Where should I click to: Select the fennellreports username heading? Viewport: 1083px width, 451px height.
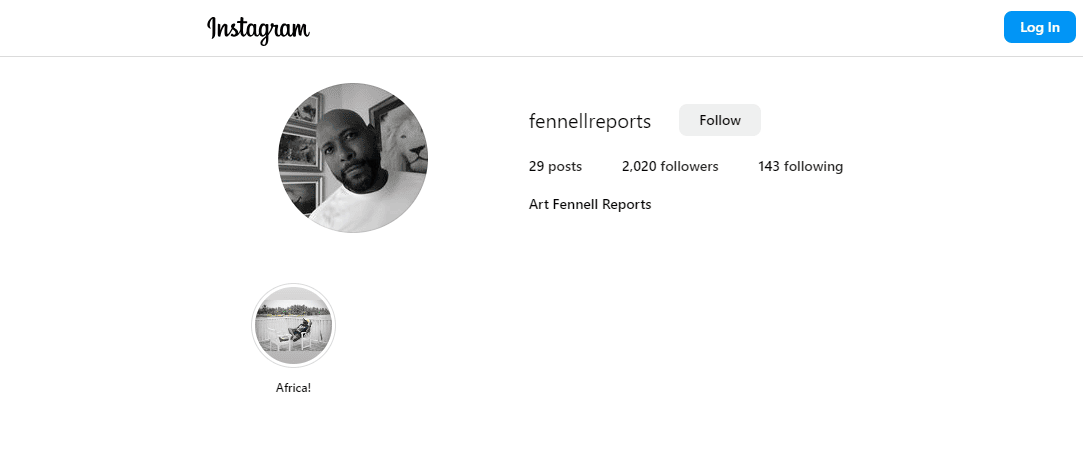tap(590, 122)
